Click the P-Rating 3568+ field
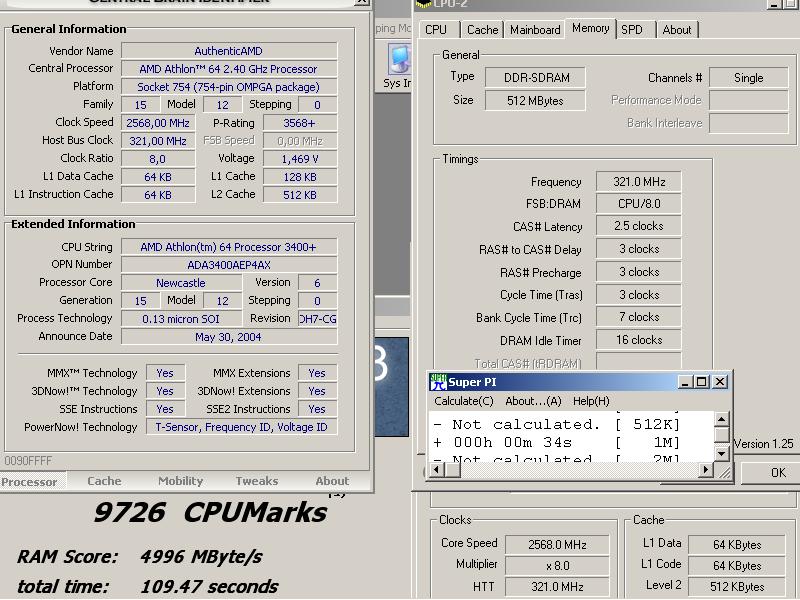Viewport: 800px width, 600px height. tap(299, 123)
